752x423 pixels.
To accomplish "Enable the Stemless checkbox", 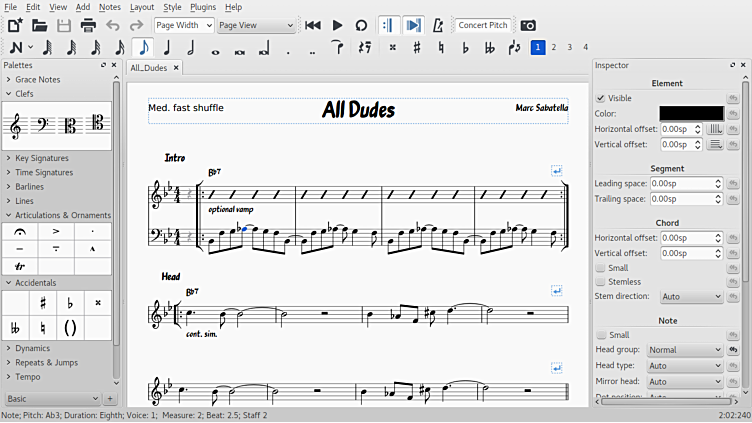I will [x=600, y=282].
